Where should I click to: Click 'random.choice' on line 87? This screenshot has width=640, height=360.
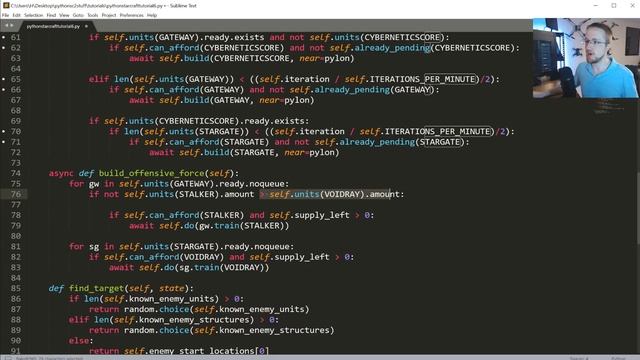click(x=156, y=309)
